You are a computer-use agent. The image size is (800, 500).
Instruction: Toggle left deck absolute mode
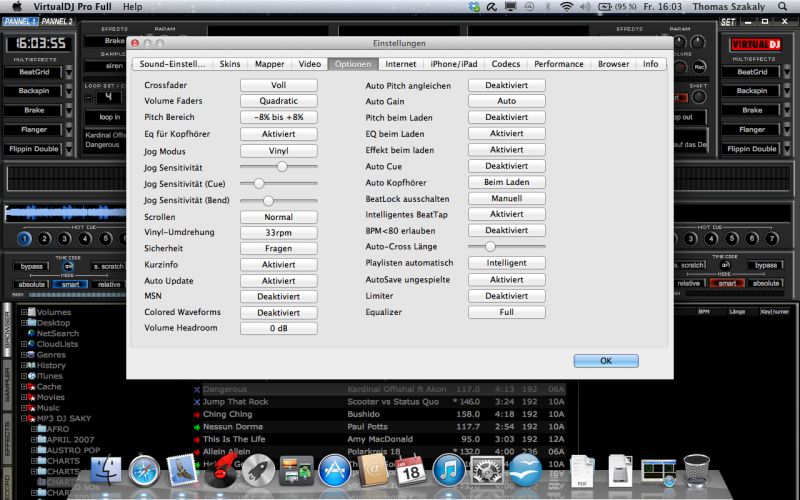click(32, 284)
